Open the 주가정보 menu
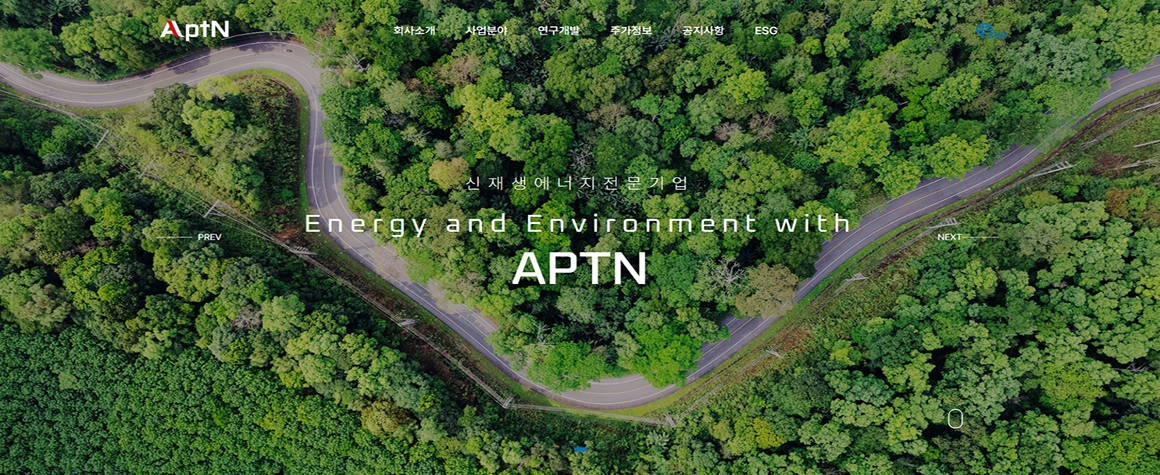1160x475 pixels. pos(631,31)
